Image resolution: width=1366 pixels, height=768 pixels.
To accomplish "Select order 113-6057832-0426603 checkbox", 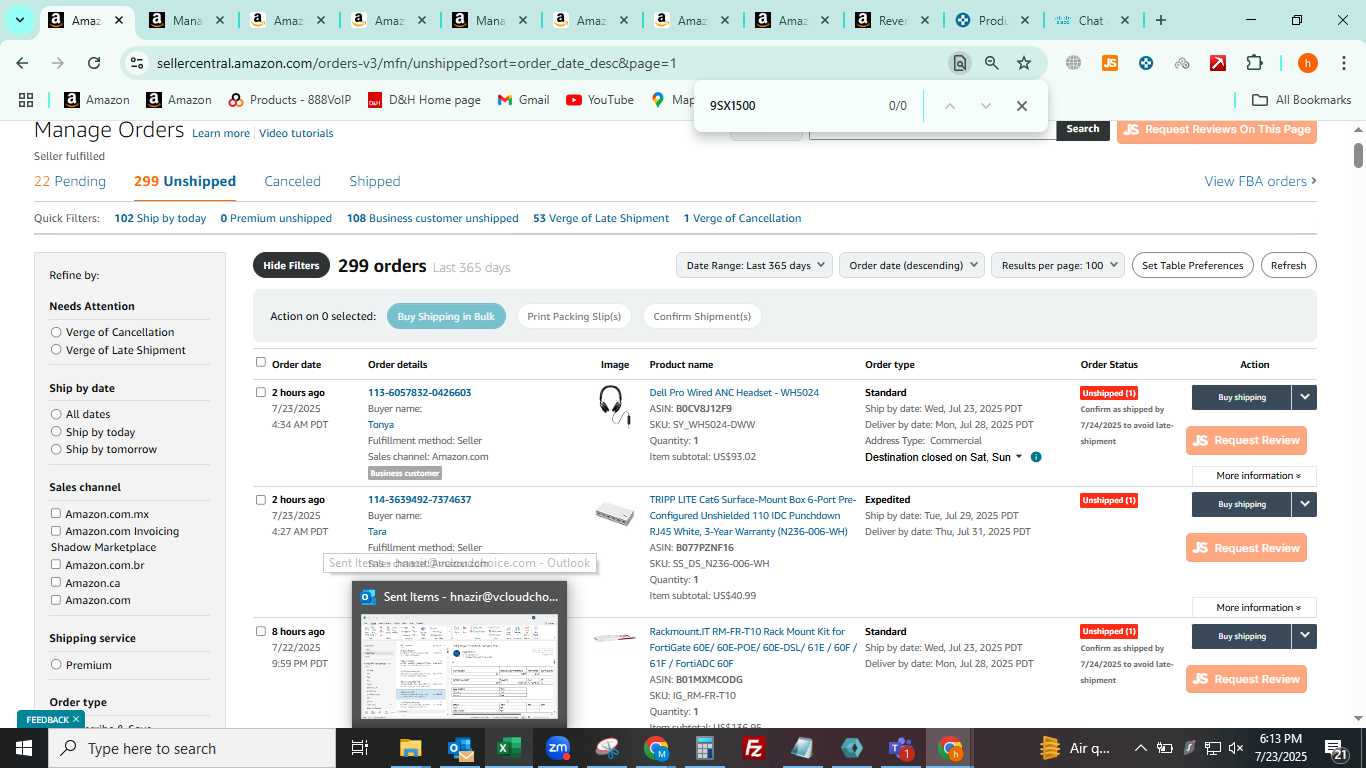I will pyautogui.click(x=261, y=392).
